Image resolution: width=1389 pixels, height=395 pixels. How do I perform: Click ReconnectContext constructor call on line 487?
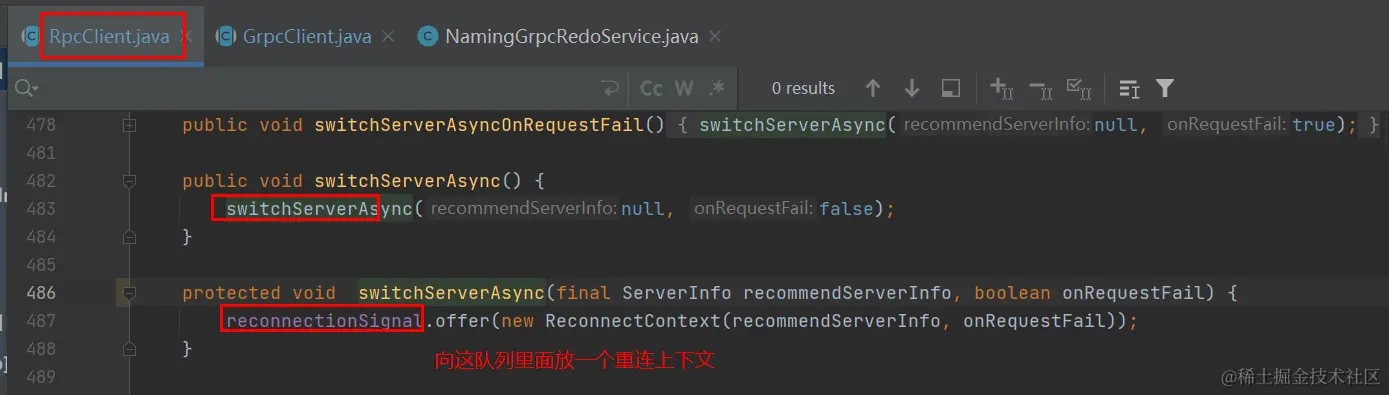tap(632, 321)
